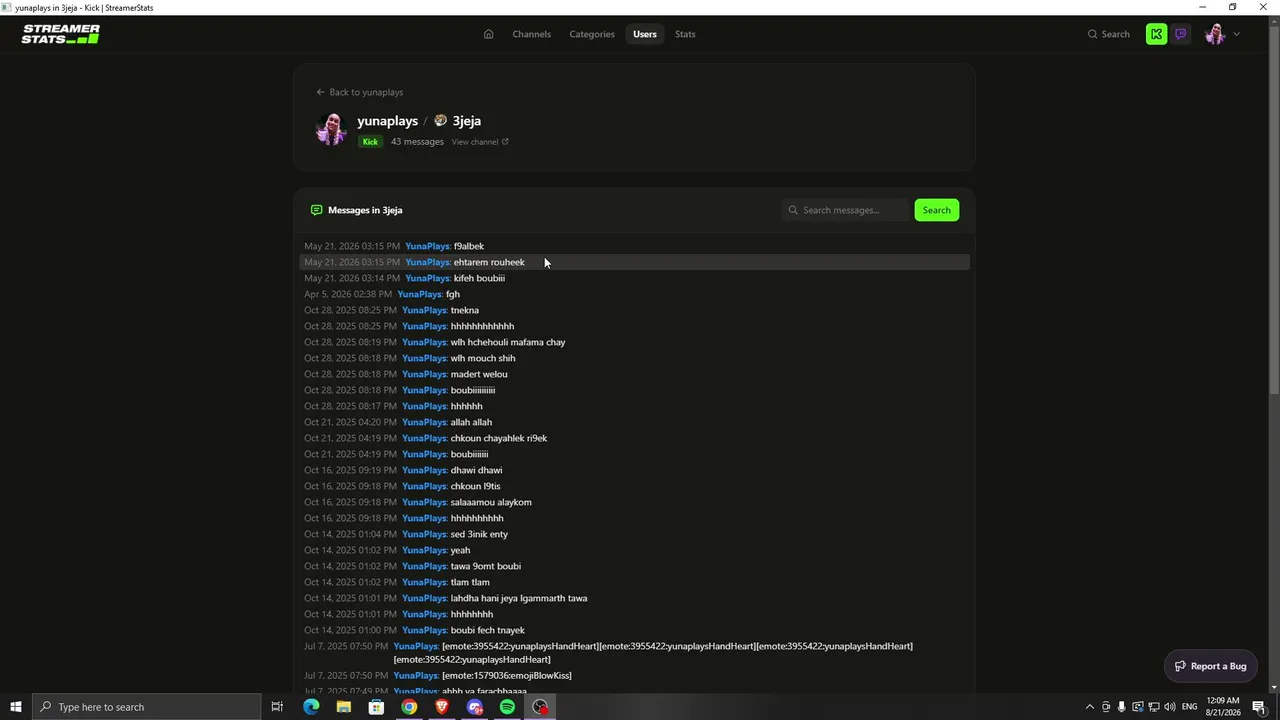Go back to yunaplays
The height and width of the screenshot is (720, 1280).
pyautogui.click(x=360, y=92)
